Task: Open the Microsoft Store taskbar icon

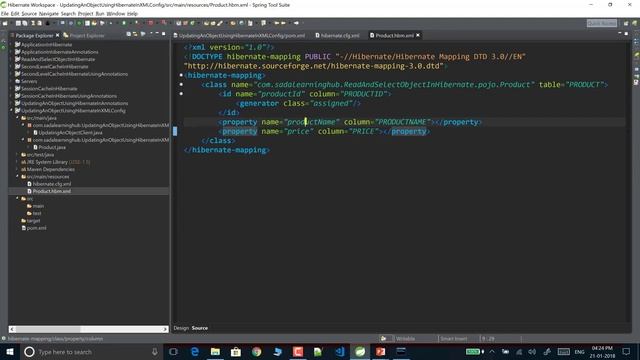Action: tap(236, 352)
